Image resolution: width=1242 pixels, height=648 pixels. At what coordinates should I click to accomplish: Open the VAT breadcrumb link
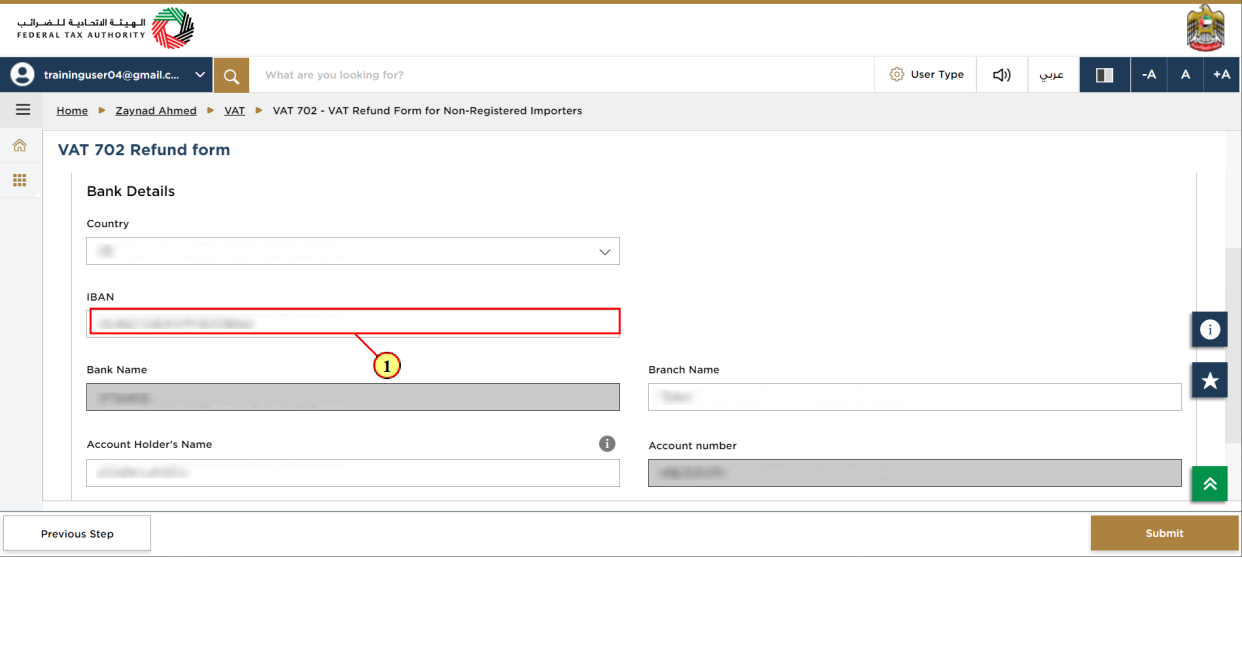pos(234,111)
